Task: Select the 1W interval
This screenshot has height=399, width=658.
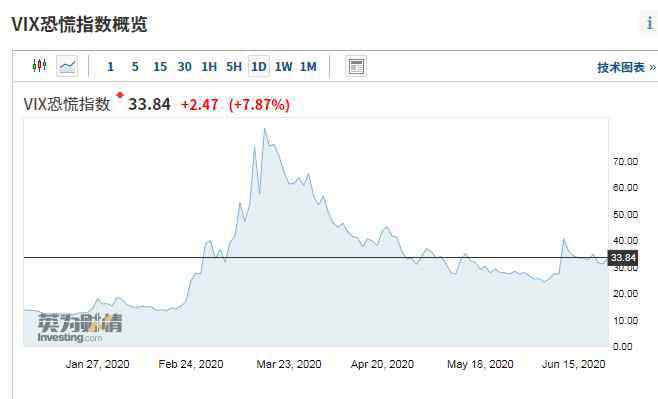Action: [283, 67]
